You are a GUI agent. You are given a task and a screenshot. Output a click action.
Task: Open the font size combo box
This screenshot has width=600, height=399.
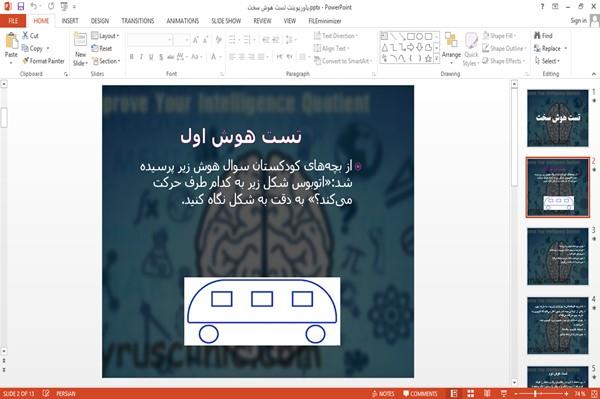(181, 40)
